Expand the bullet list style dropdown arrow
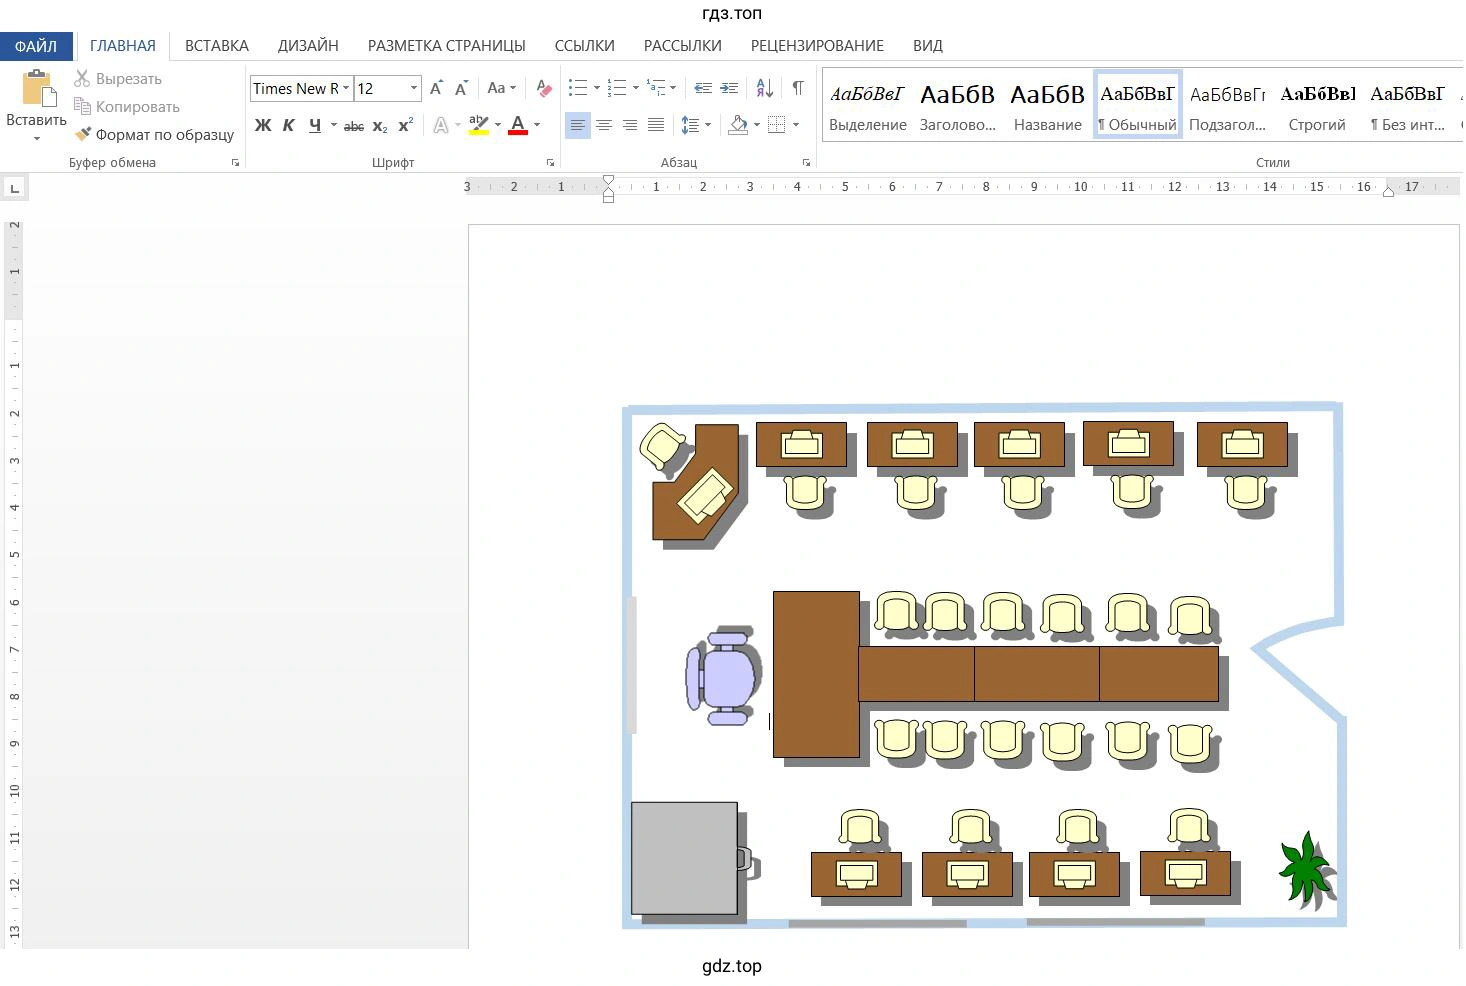The width and height of the screenshot is (1466, 986). coord(597,88)
